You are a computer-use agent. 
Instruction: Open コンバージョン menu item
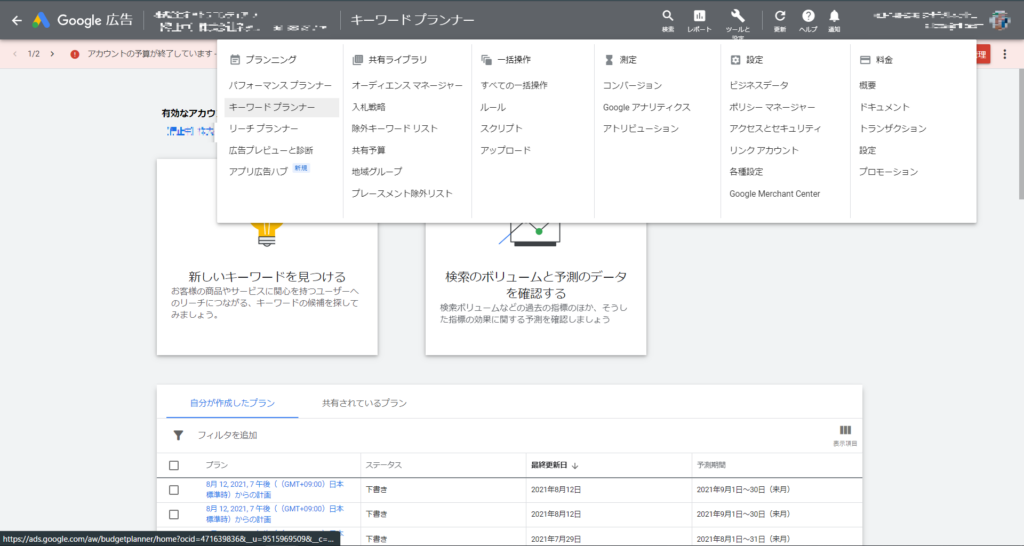(x=632, y=86)
